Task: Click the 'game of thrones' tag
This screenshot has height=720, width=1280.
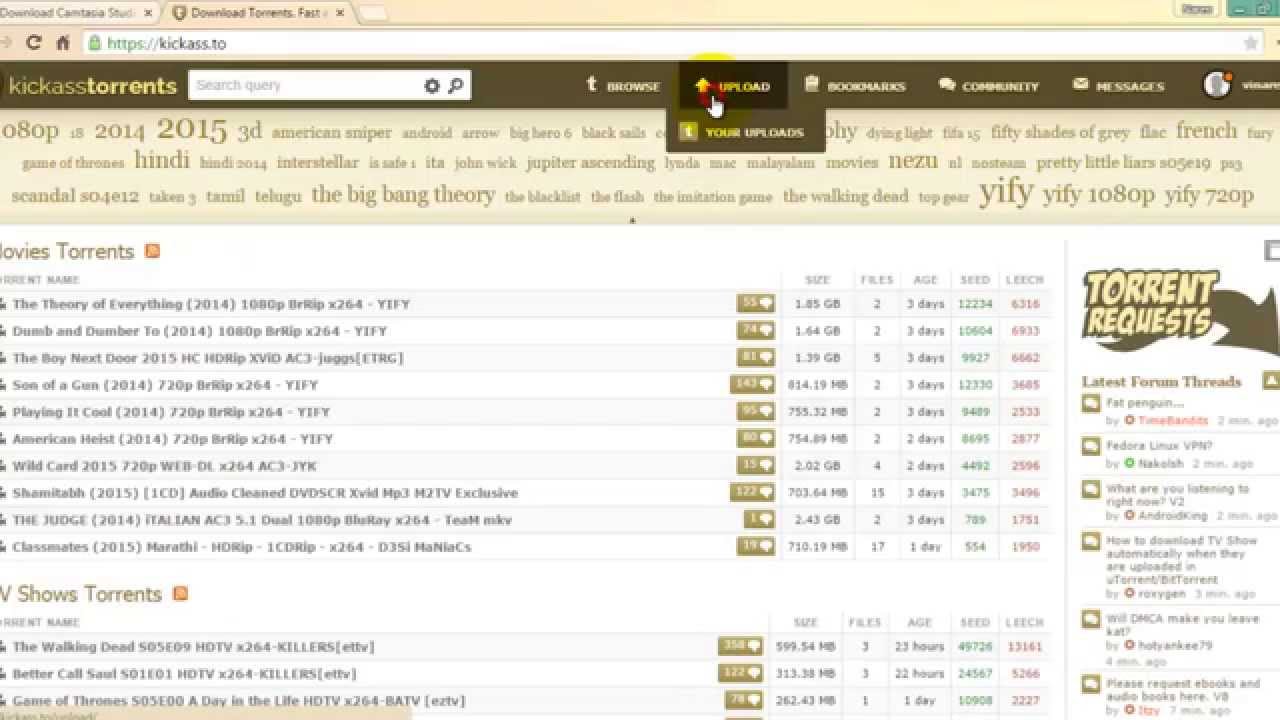Action: [73, 163]
